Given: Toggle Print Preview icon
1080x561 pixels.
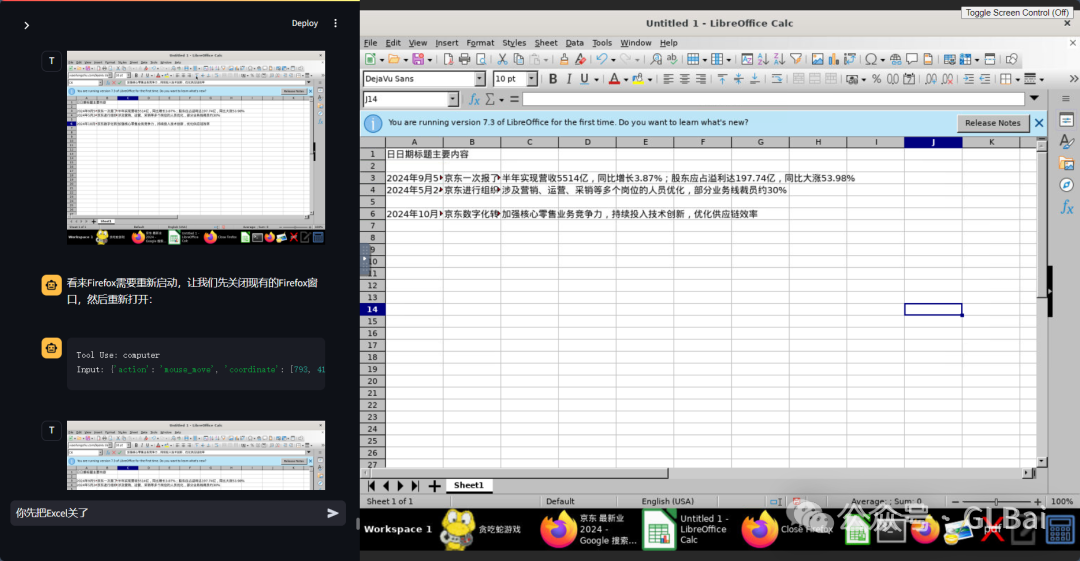Looking at the screenshot, I should 481,59.
